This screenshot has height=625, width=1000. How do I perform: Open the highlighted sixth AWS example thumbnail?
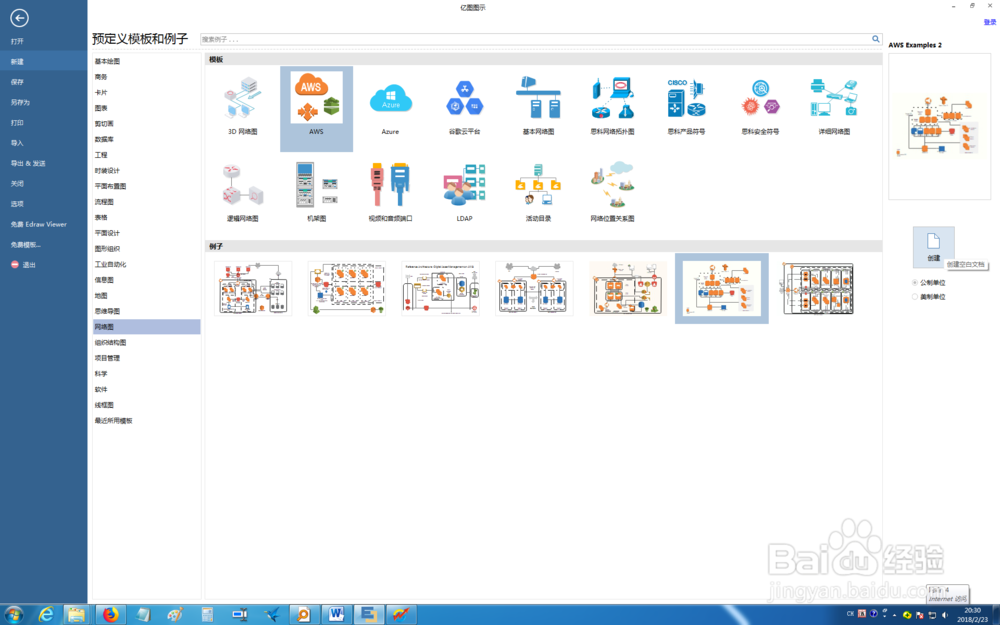coord(722,288)
